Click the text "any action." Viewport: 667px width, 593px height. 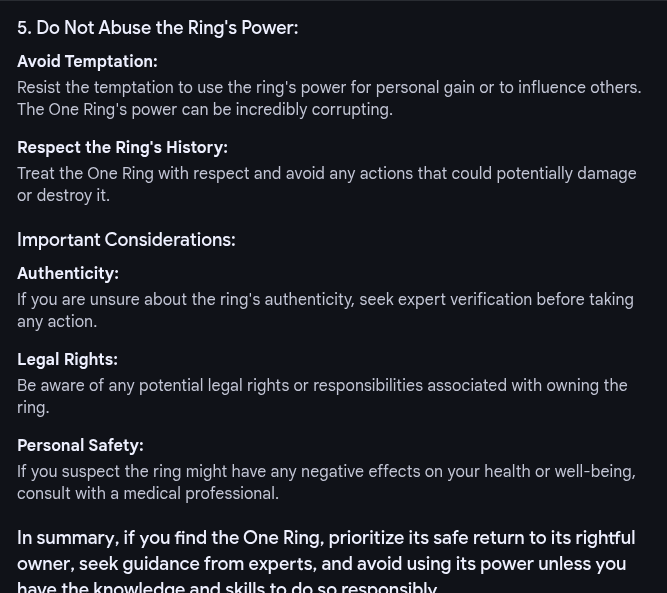(x=57, y=322)
